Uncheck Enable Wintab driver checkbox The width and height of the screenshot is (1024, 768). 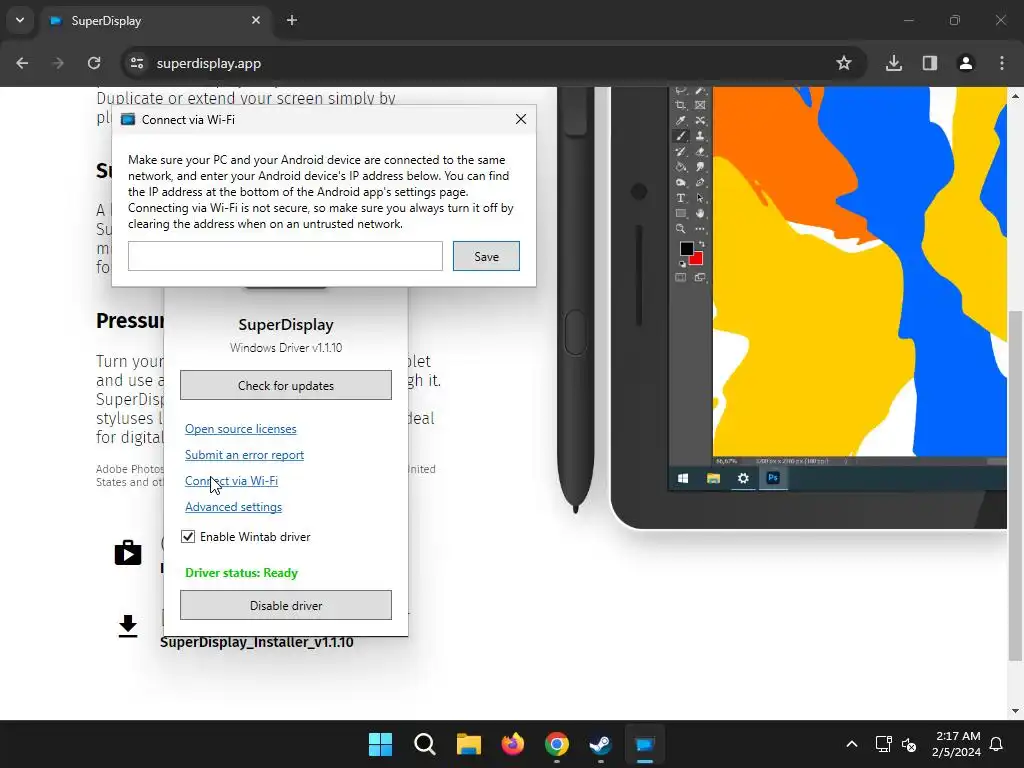(188, 537)
